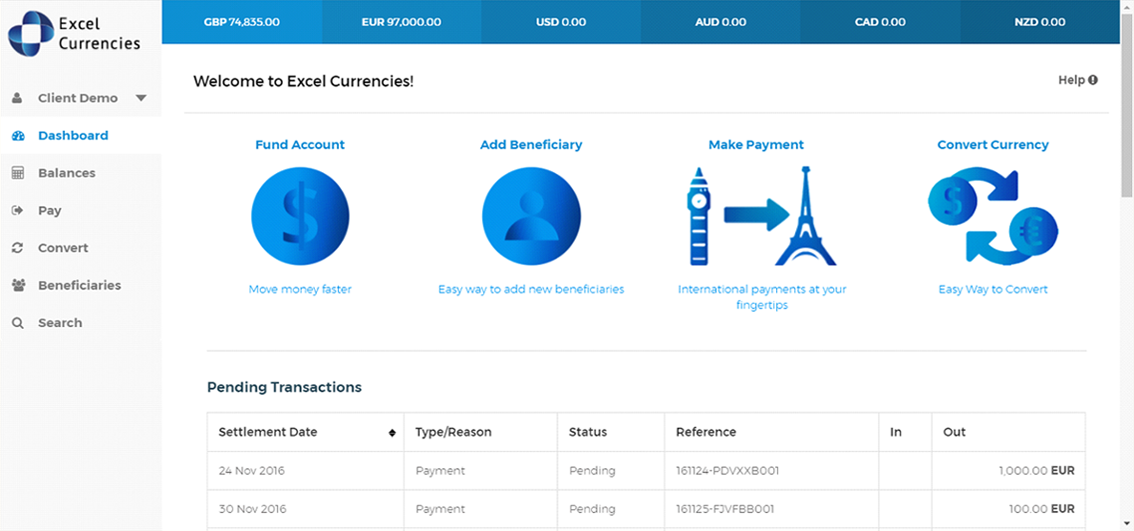Click the Search magnifier icon in sidebar
The image size is (1134, 531).
click(18, 323)
